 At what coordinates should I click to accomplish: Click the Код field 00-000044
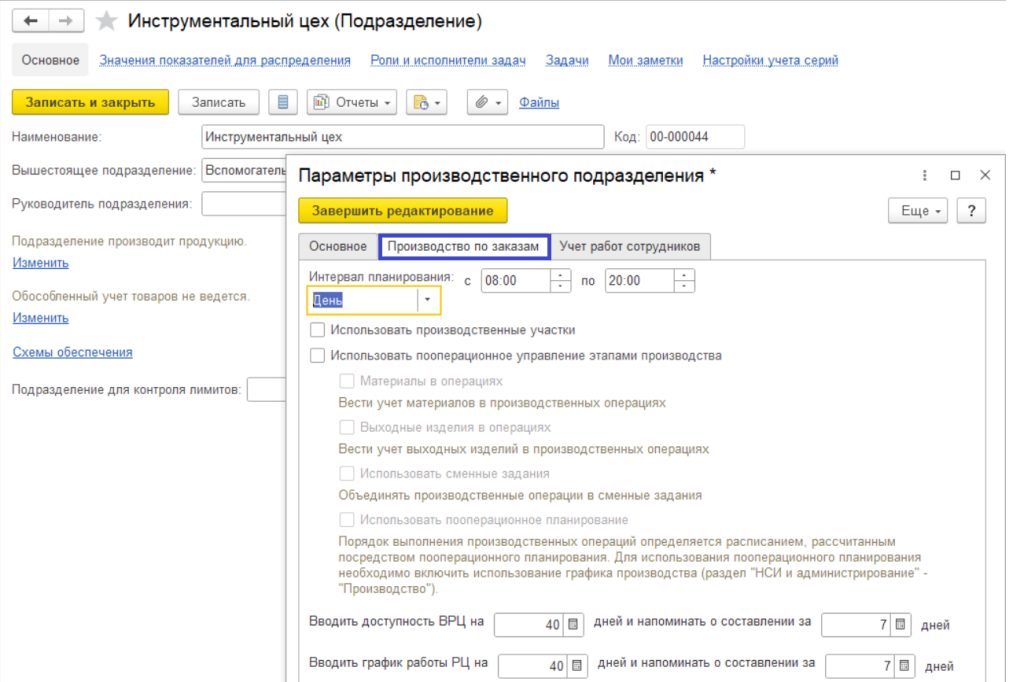click(696, 137)
